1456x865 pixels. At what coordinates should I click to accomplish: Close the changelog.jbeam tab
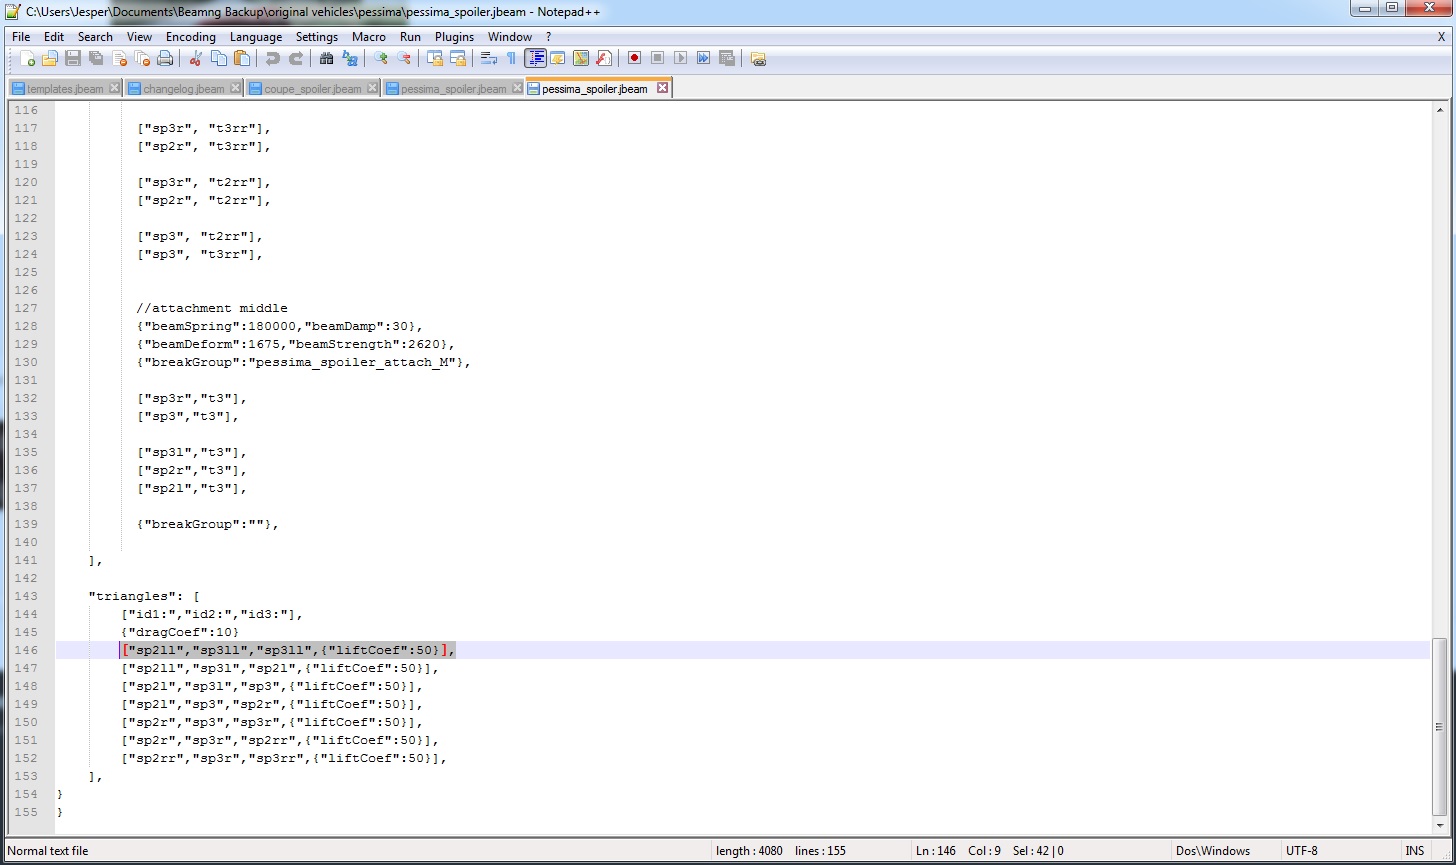[235, 88]
